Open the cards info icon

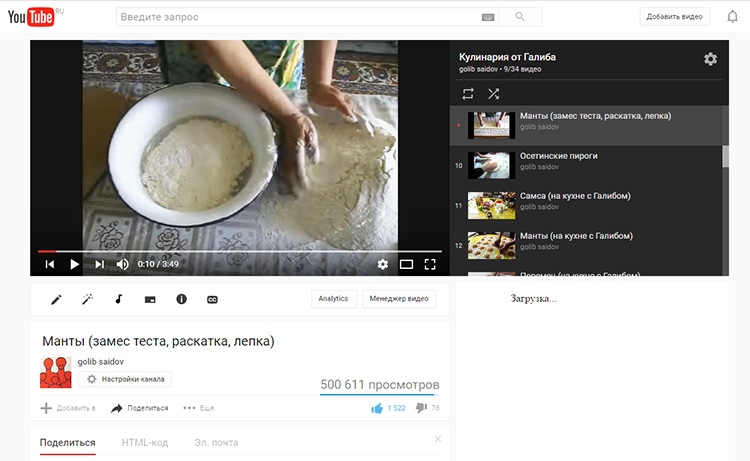tap(181, 299)
